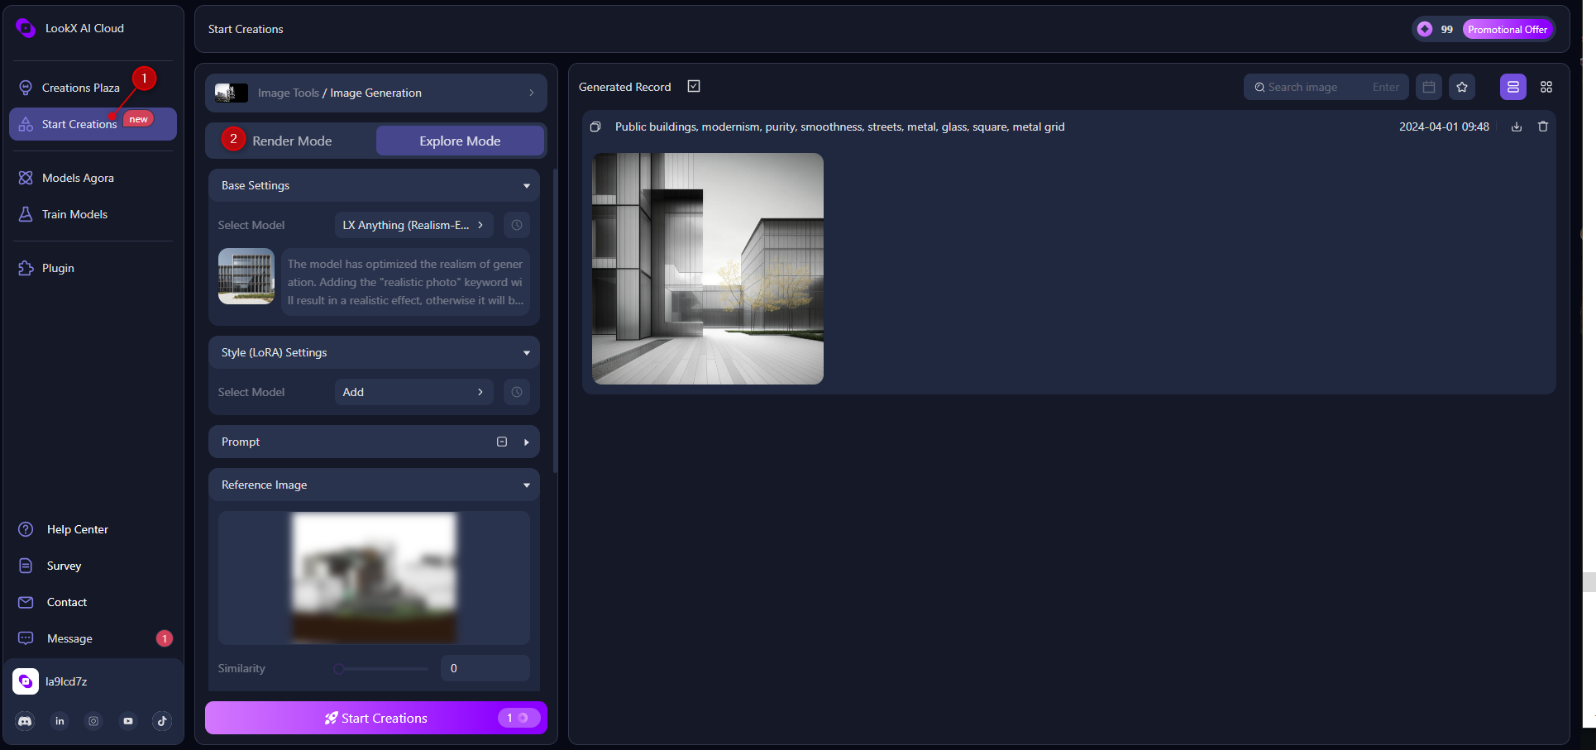
Task: Click the reference image preview
Action: pos(374,577)
